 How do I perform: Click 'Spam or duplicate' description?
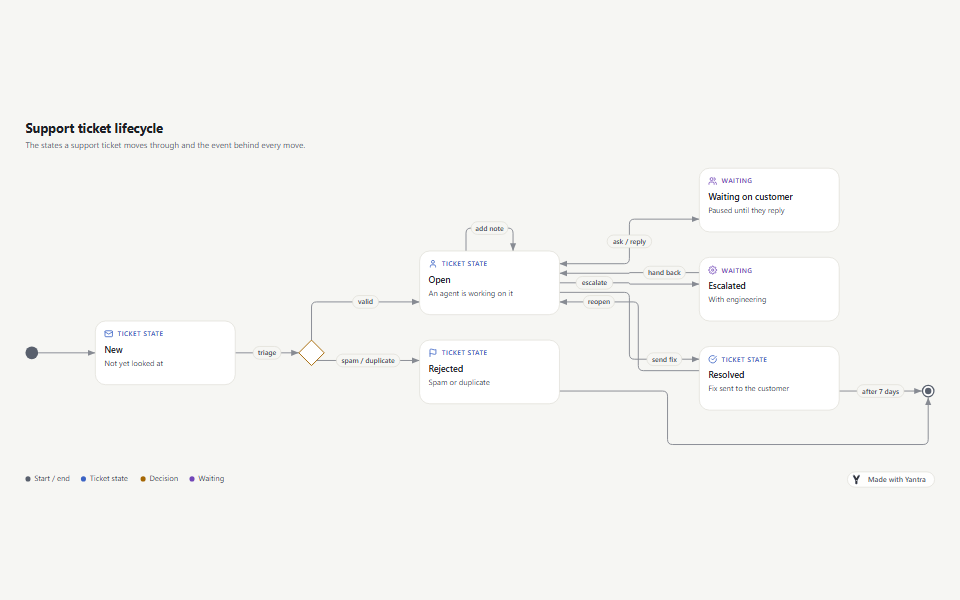459,382
